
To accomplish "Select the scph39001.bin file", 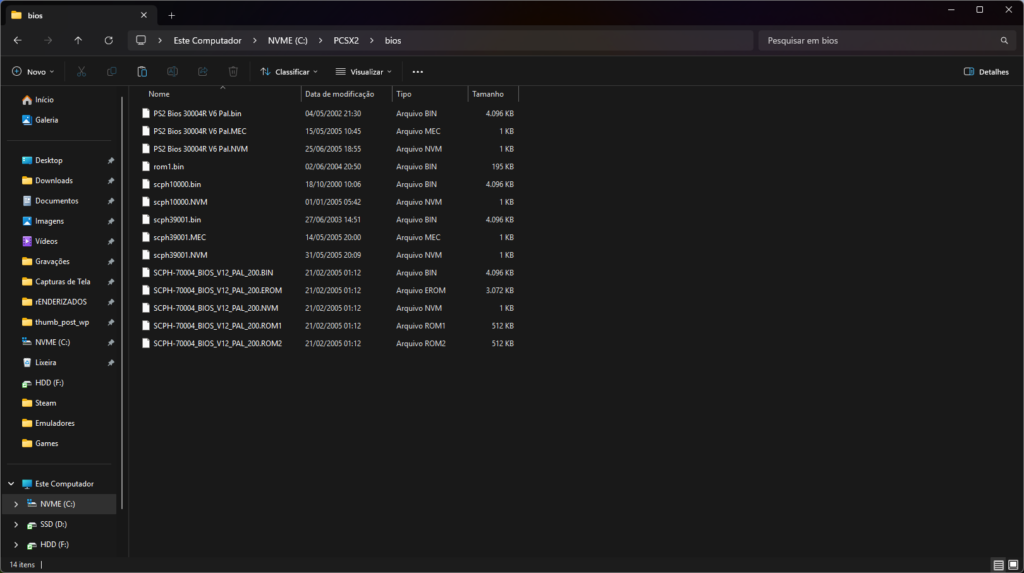I will point(177,219).
